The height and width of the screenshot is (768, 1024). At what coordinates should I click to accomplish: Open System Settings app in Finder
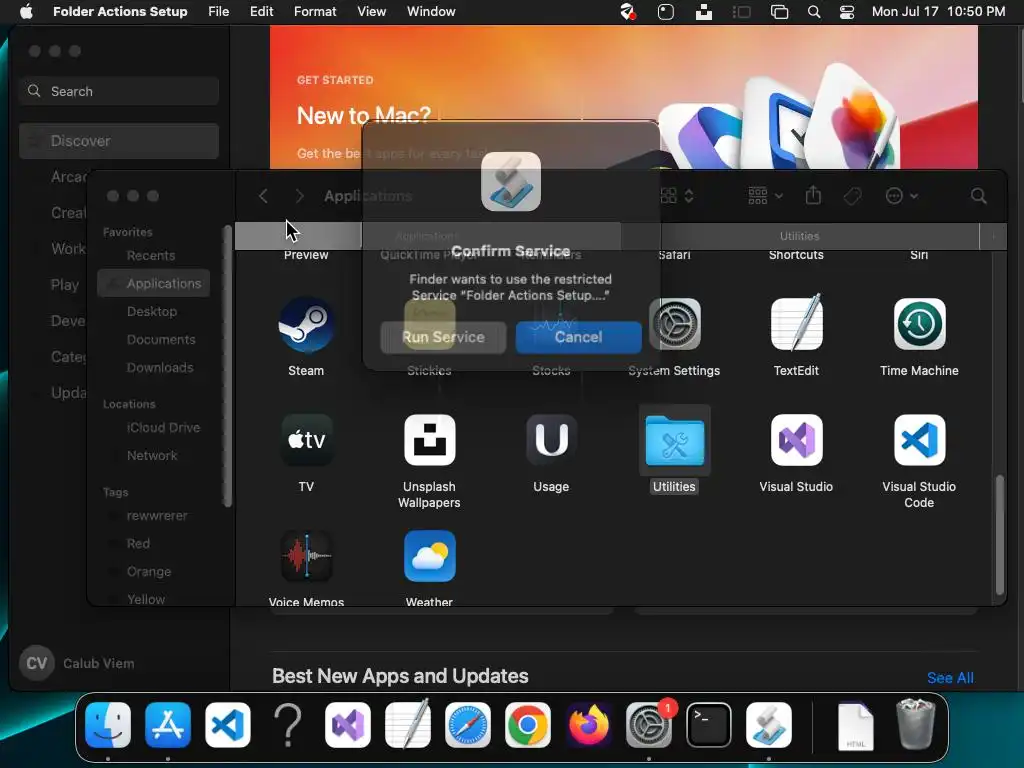click(x=675, y=324)
